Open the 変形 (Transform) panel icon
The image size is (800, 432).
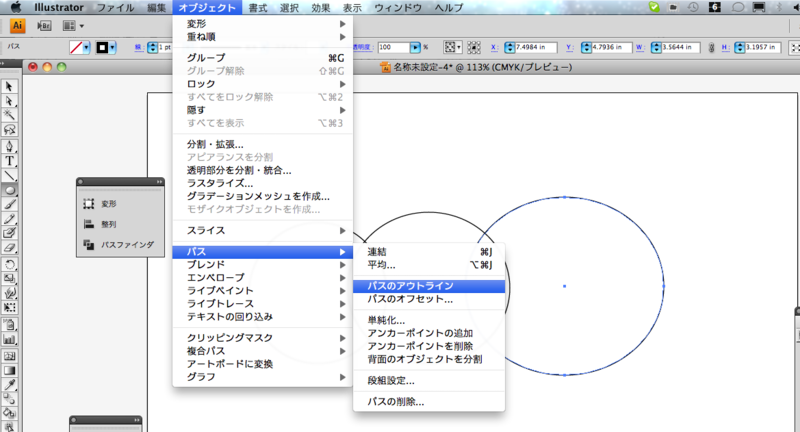89,204
